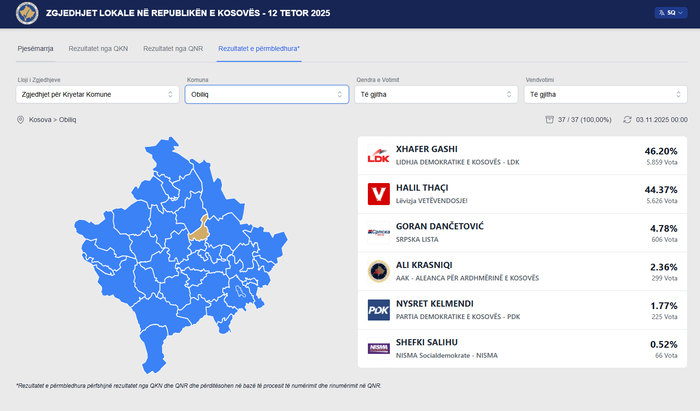Click the Vetëvendosje red V logo
700x411 pixels.
point(379,194)
